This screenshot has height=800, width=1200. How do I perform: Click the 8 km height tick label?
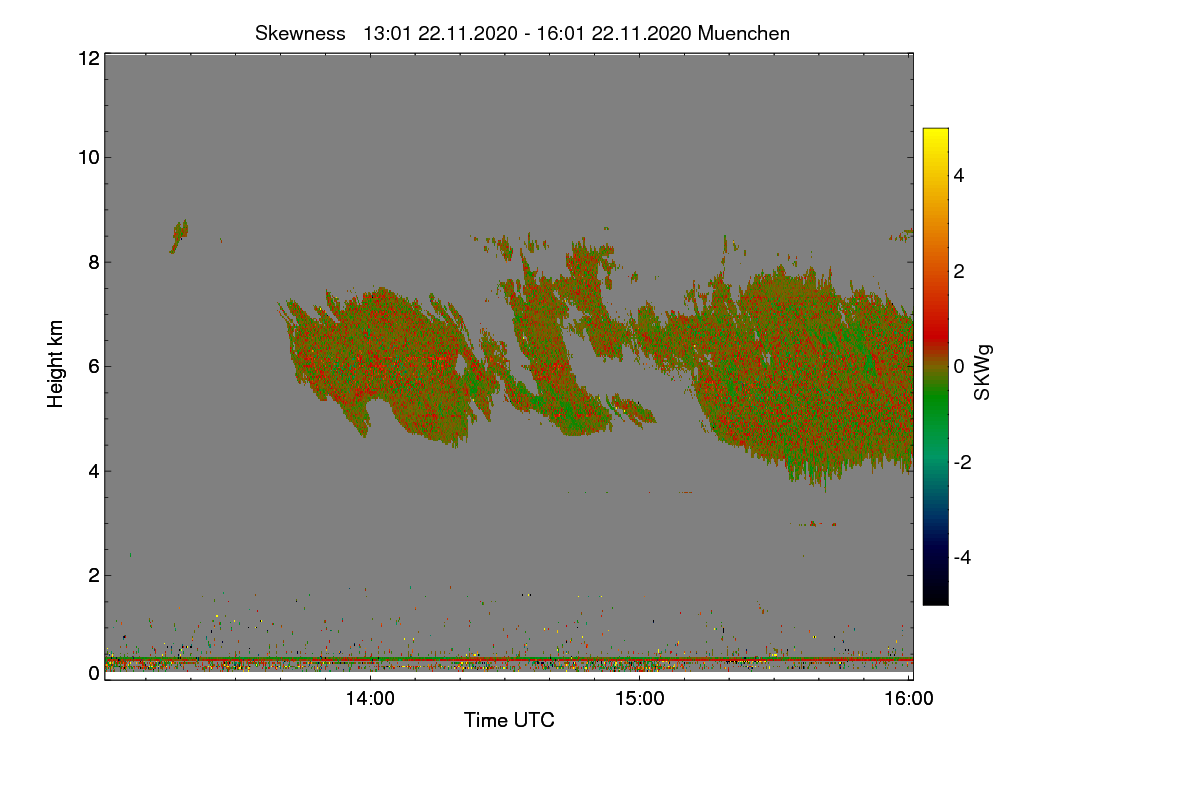[x=93, y=262]
